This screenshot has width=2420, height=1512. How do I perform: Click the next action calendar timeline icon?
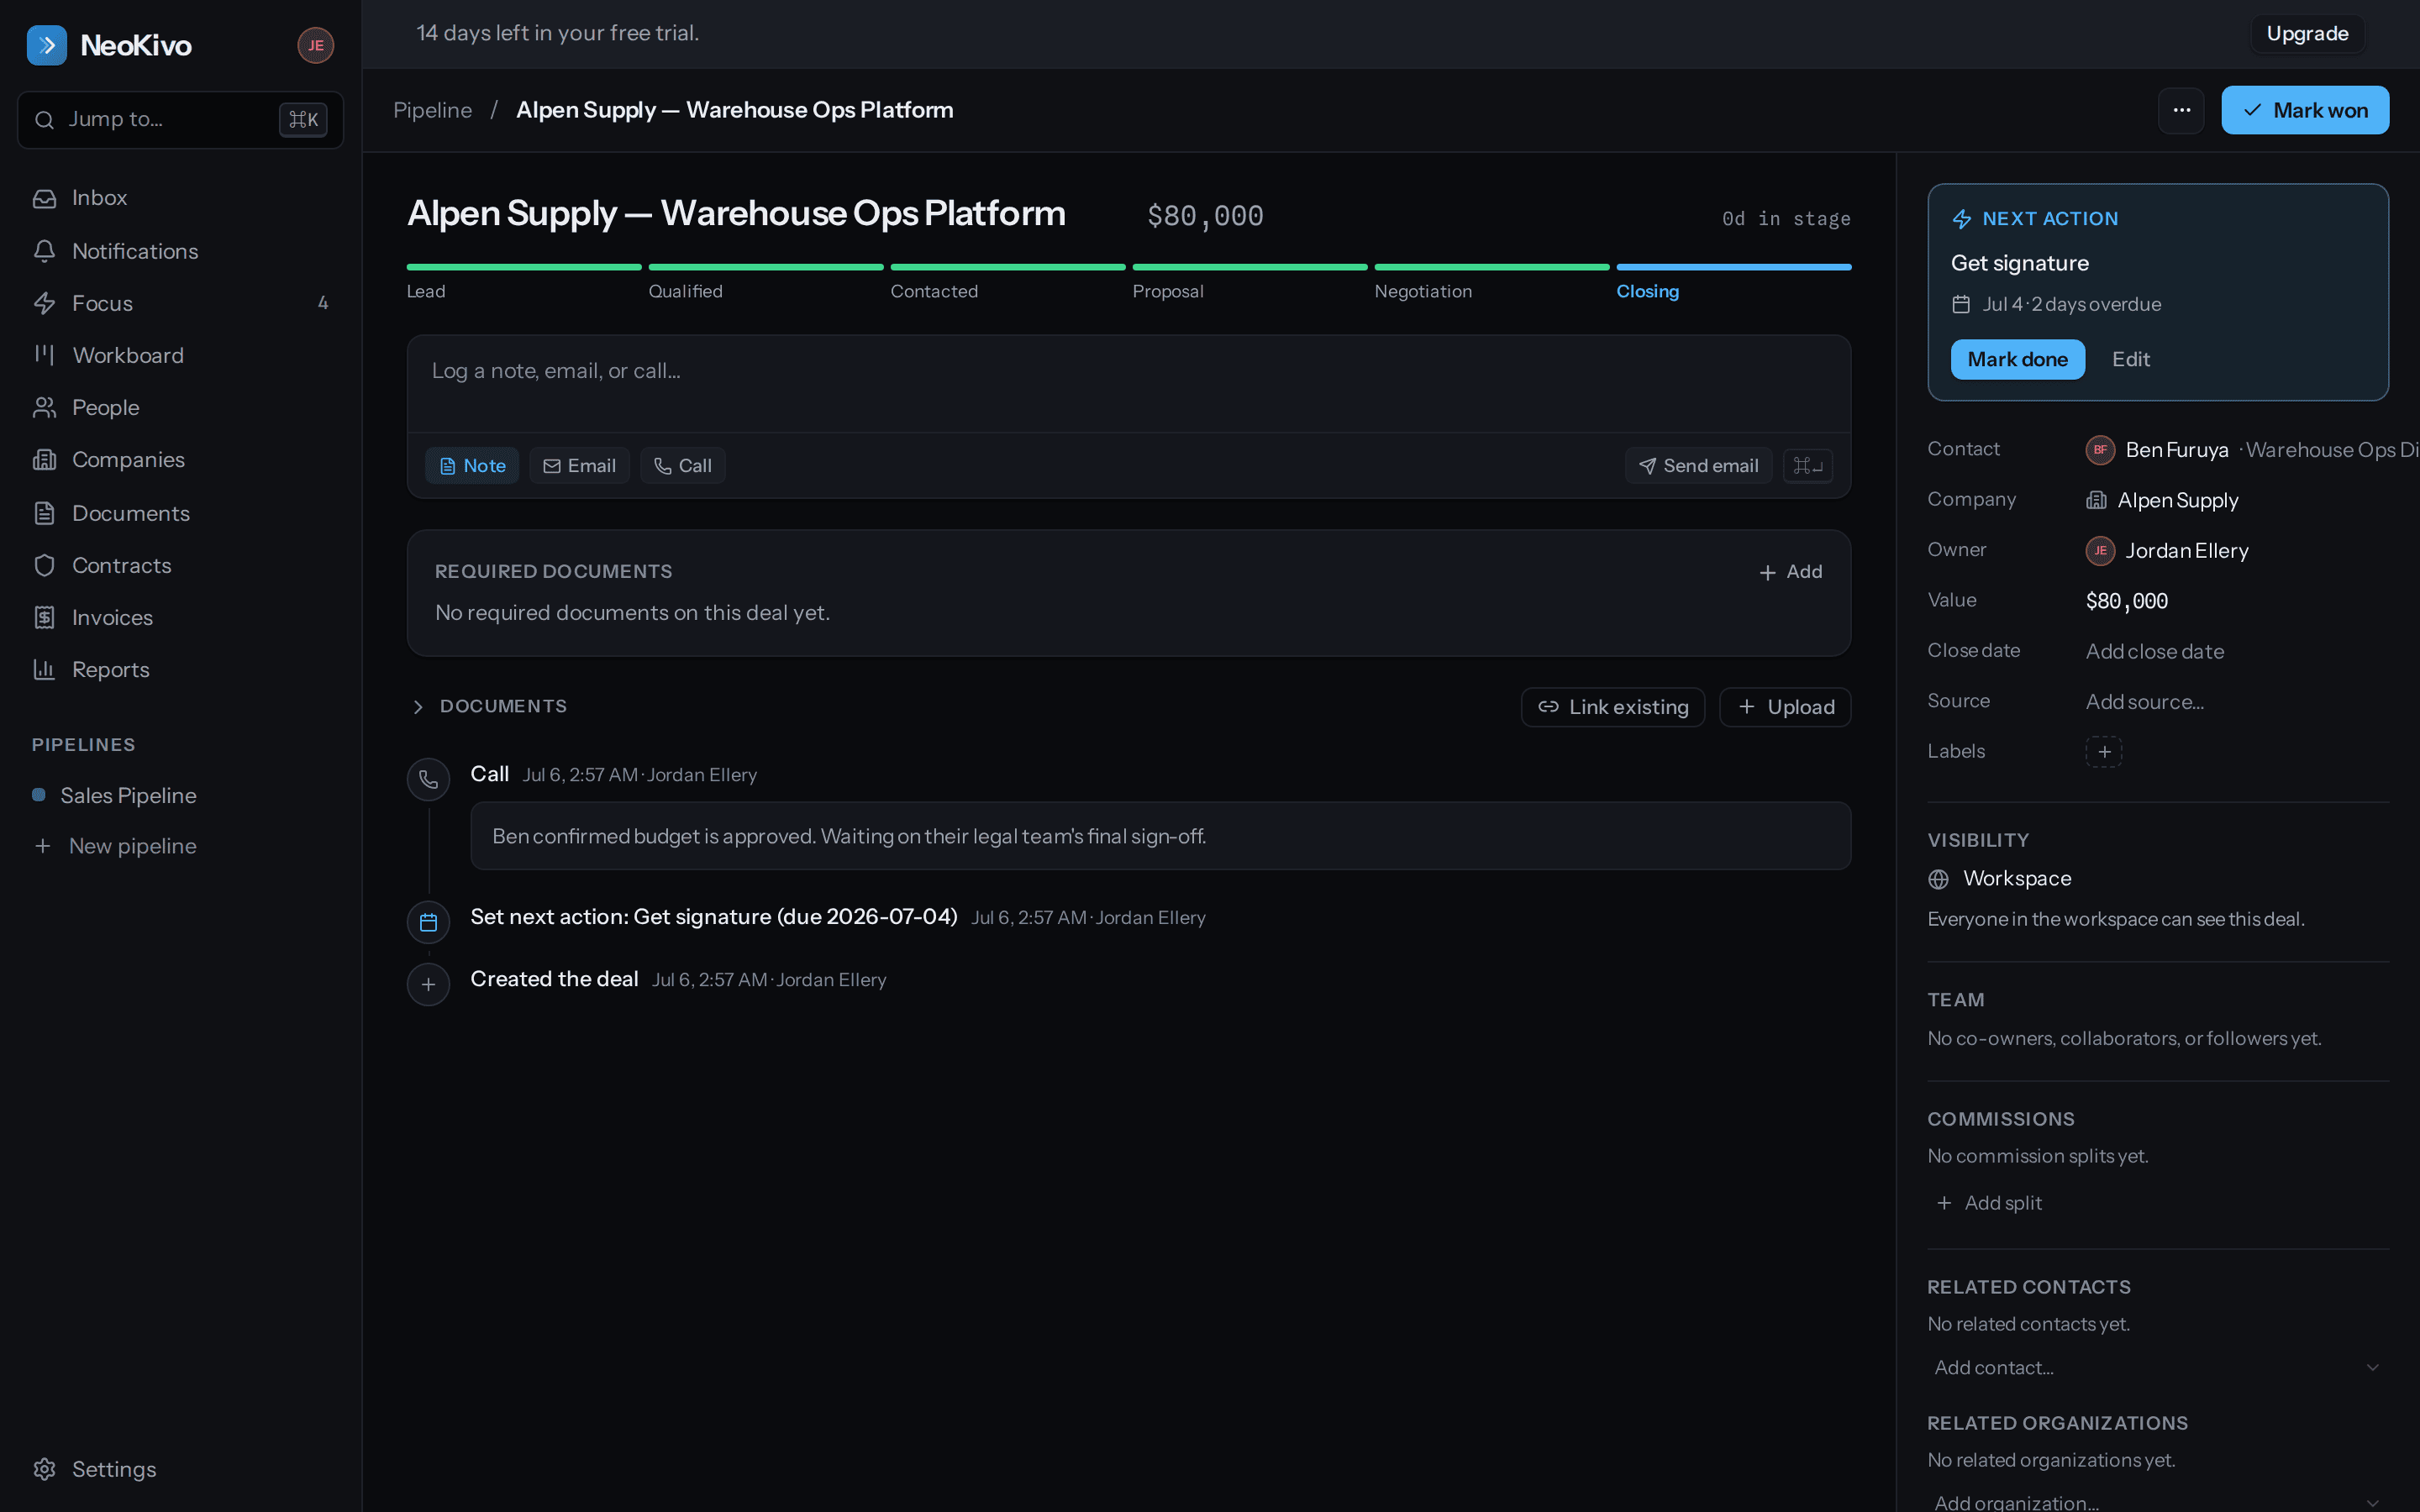(x=428, y=922)
